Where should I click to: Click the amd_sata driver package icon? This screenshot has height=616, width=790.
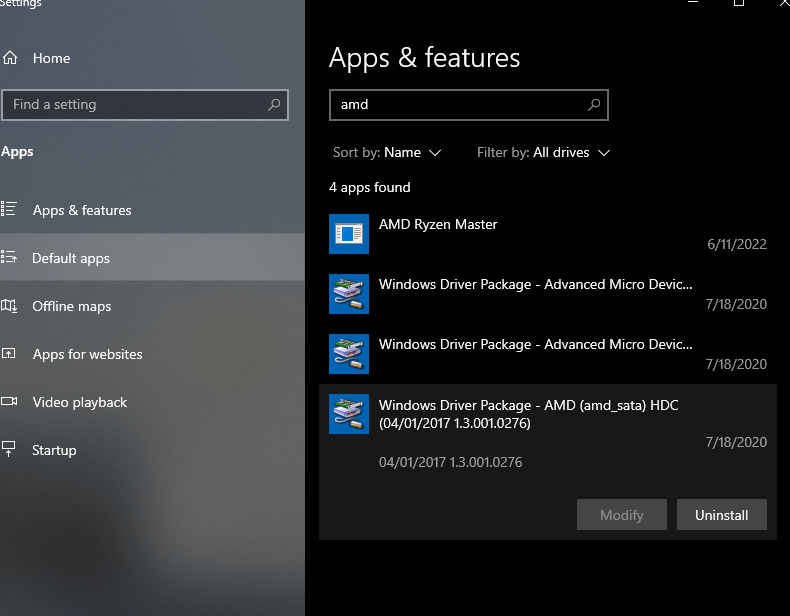tap(349, 414)
